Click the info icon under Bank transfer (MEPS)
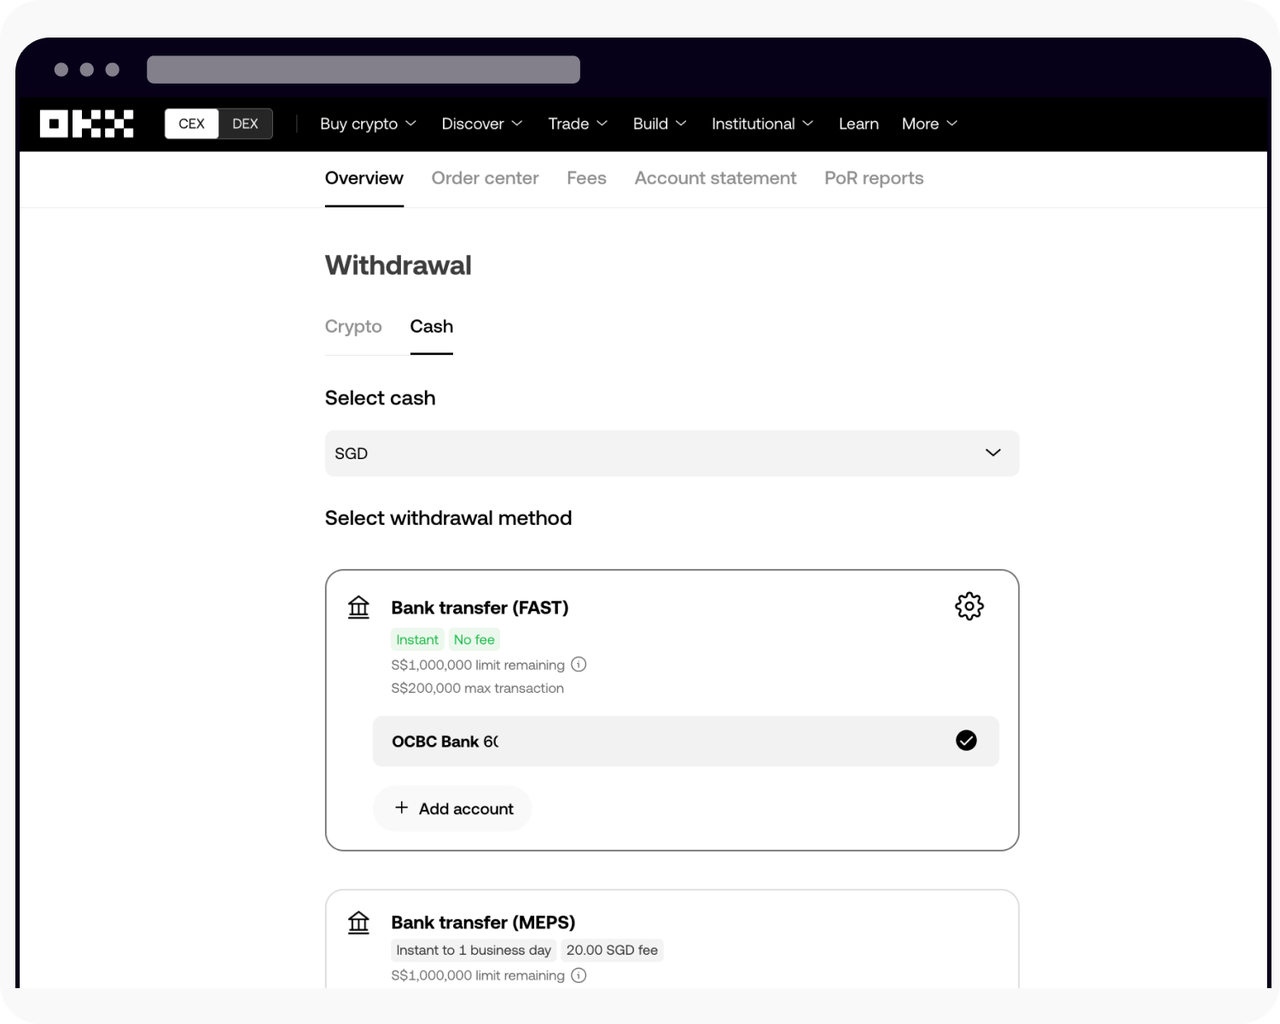Viewport: 1280px width, 1024px height. 579,975
